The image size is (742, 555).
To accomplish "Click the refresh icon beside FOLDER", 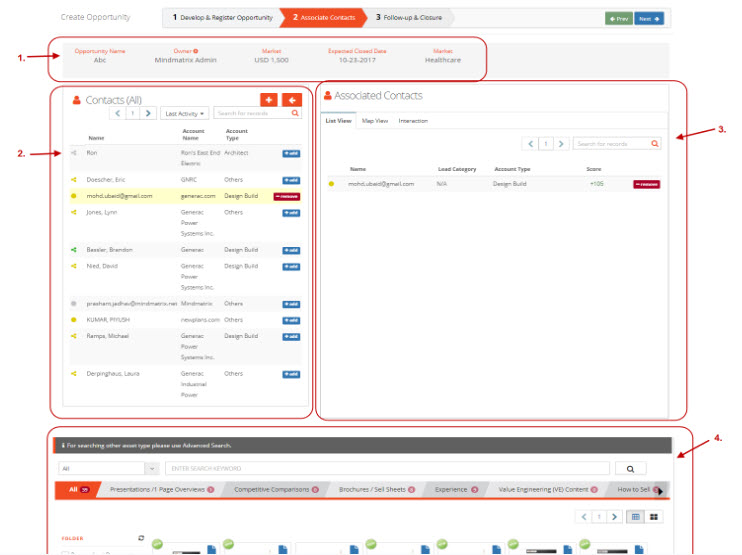I will pyautogui.click(x=141, y=538).
